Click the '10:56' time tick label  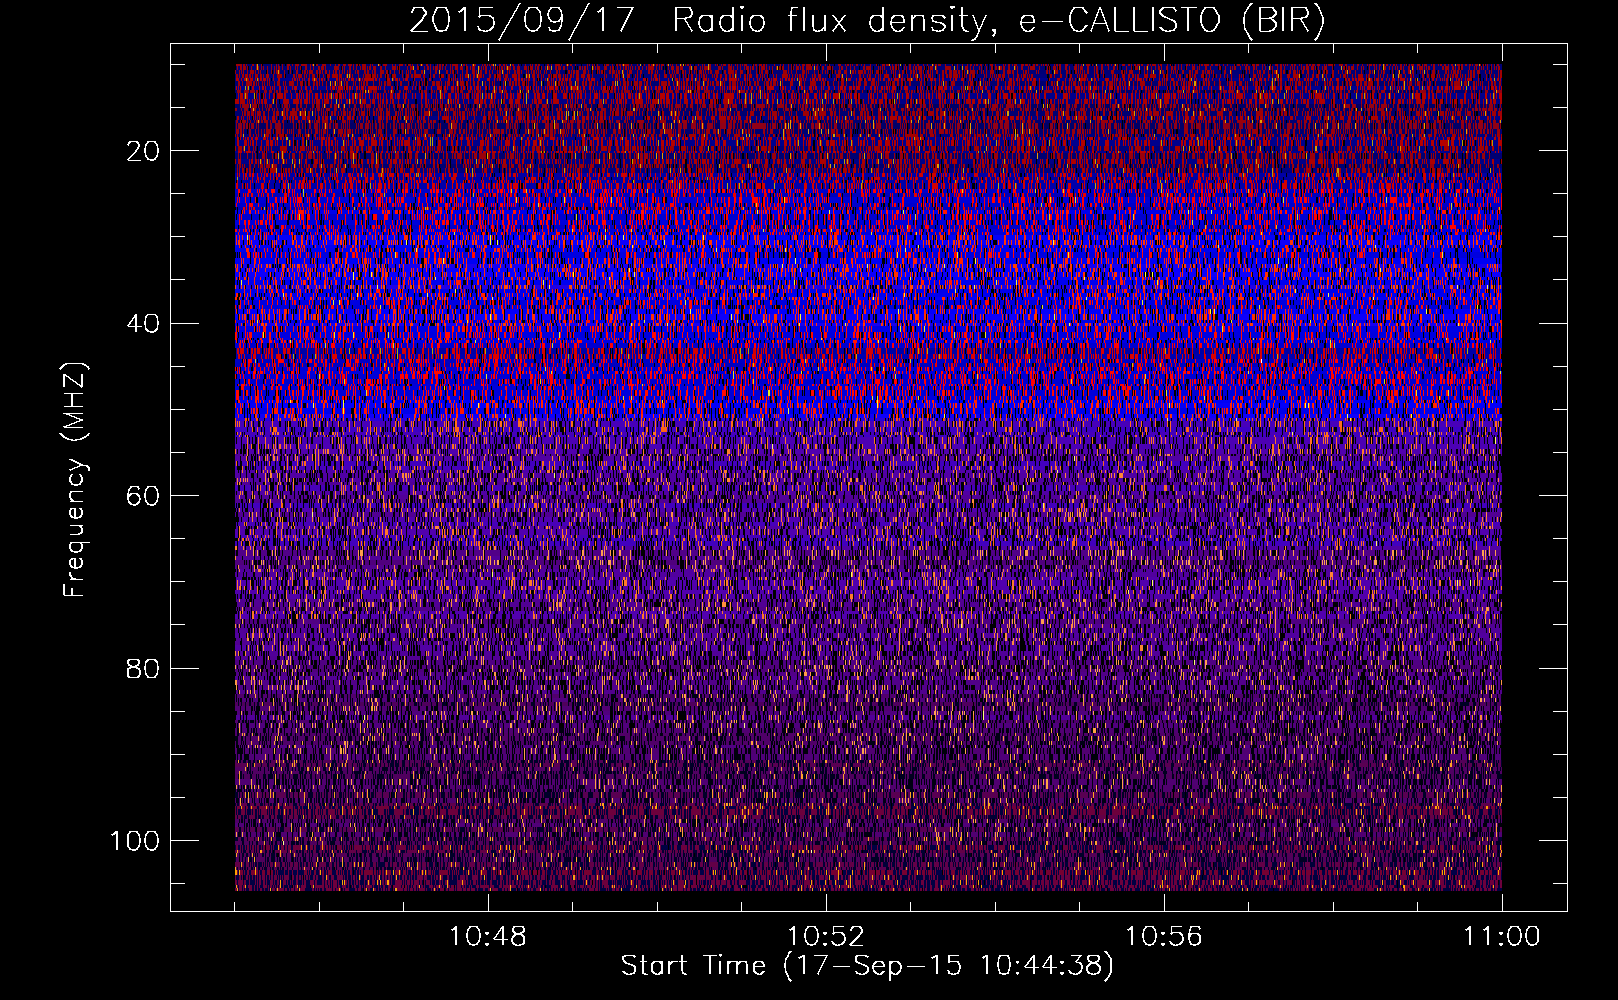(1163, 937)
